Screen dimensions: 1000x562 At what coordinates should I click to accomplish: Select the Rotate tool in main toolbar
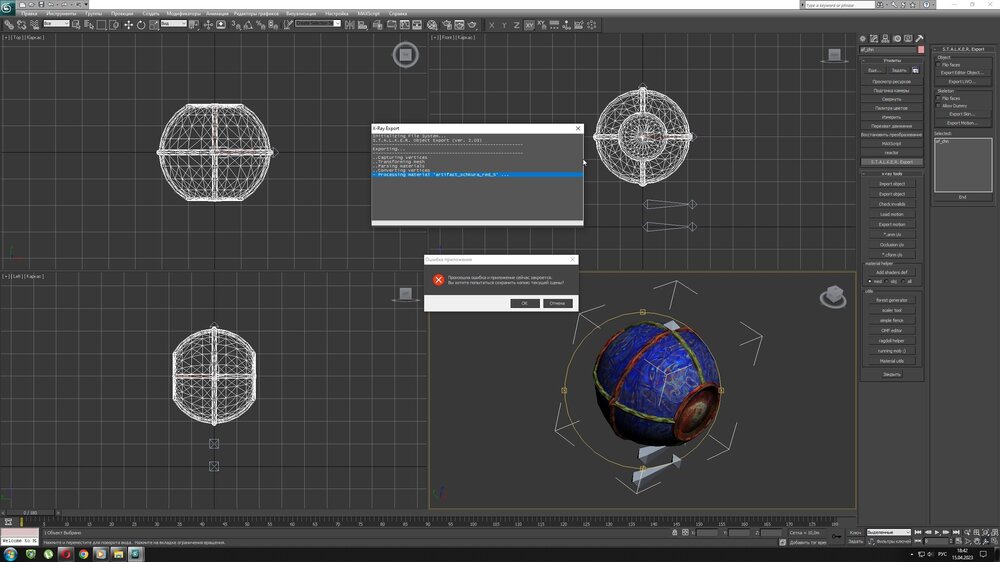[141, 24]
